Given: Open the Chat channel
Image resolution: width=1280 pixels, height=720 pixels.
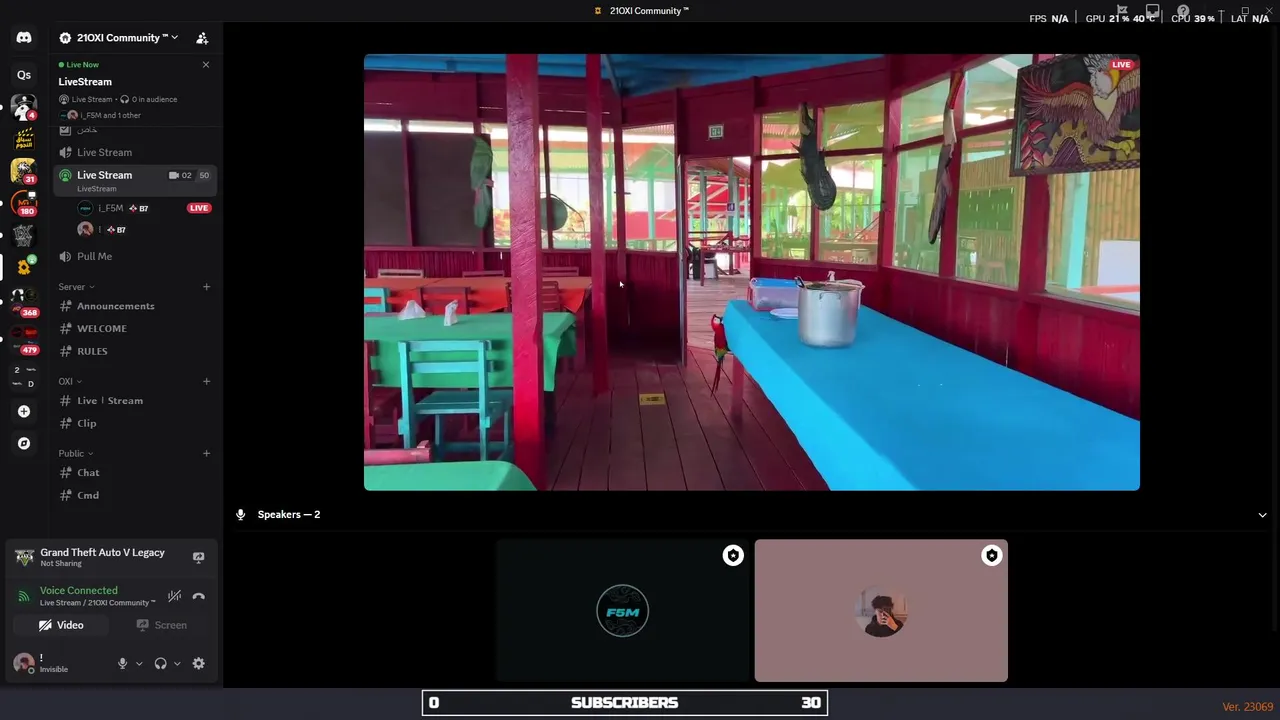Looking at the screenshot, I should 135,472.
